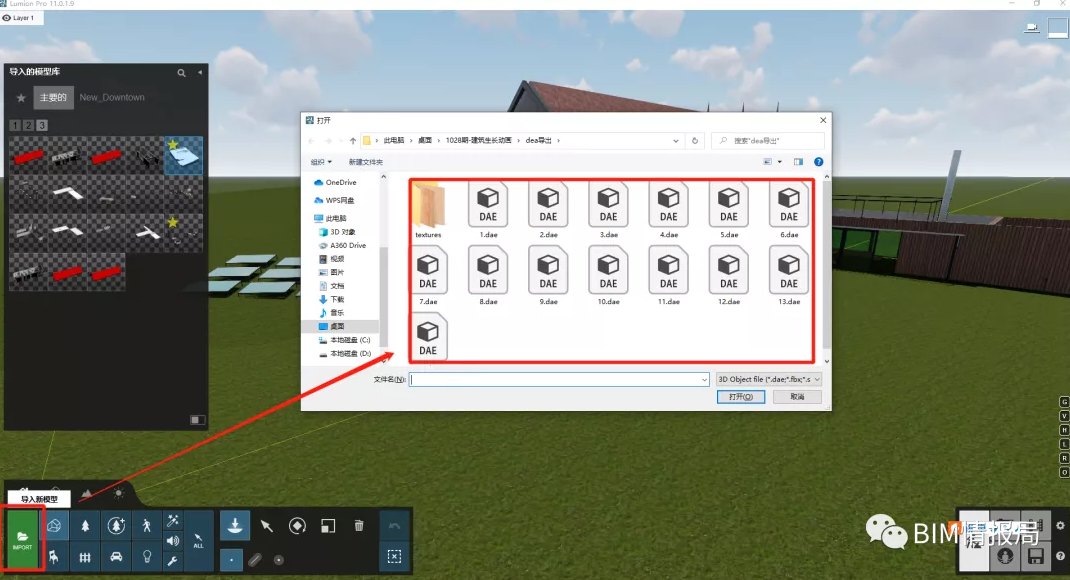
Task: Click the green Import new model button
Action: (x=23, y=540)
